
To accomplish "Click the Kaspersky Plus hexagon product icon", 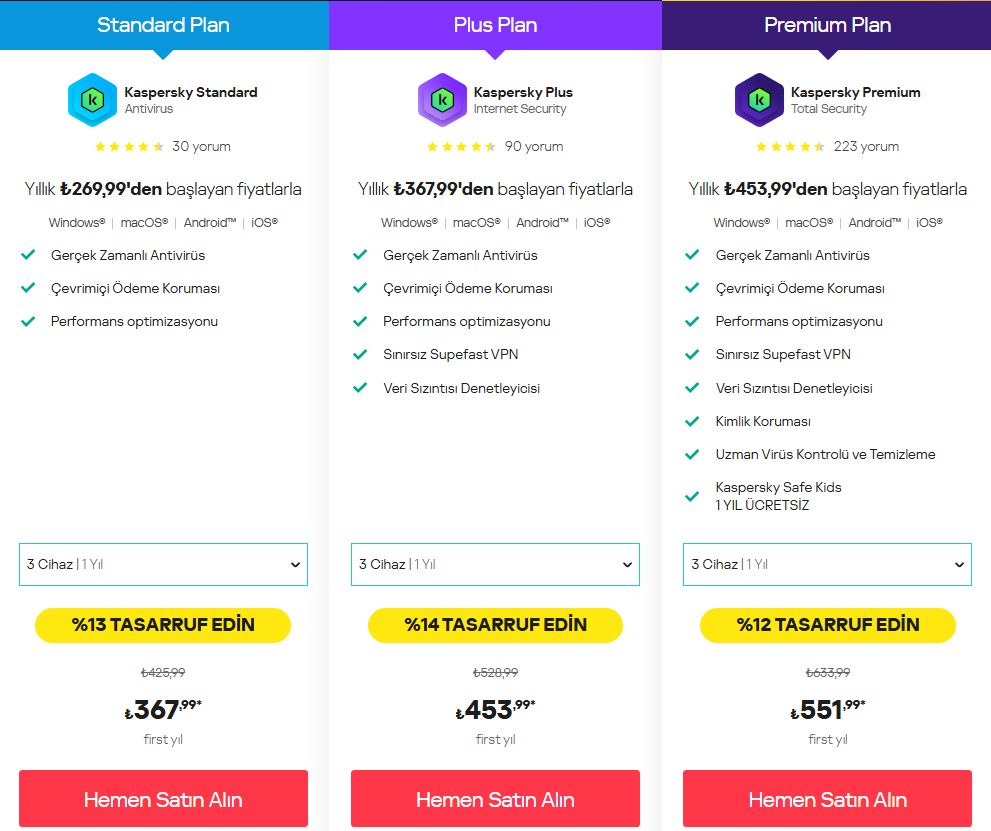I will (442, 100).
